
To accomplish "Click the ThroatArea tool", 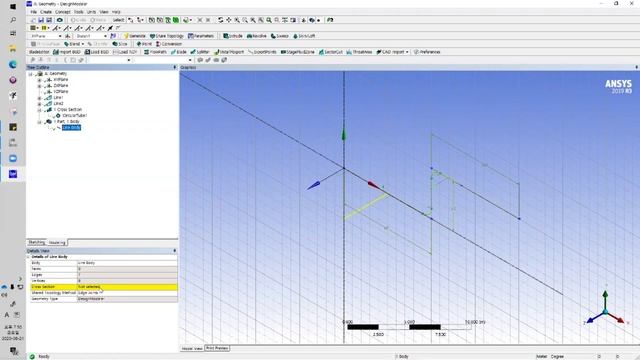I will tap(359, 52).
